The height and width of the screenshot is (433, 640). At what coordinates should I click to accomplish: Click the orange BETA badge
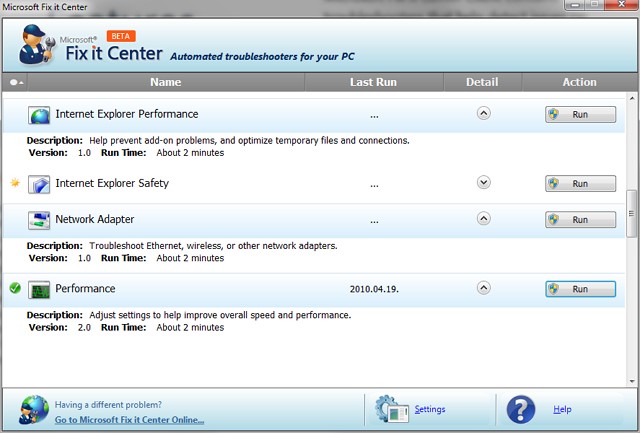(x=121, y=36)
